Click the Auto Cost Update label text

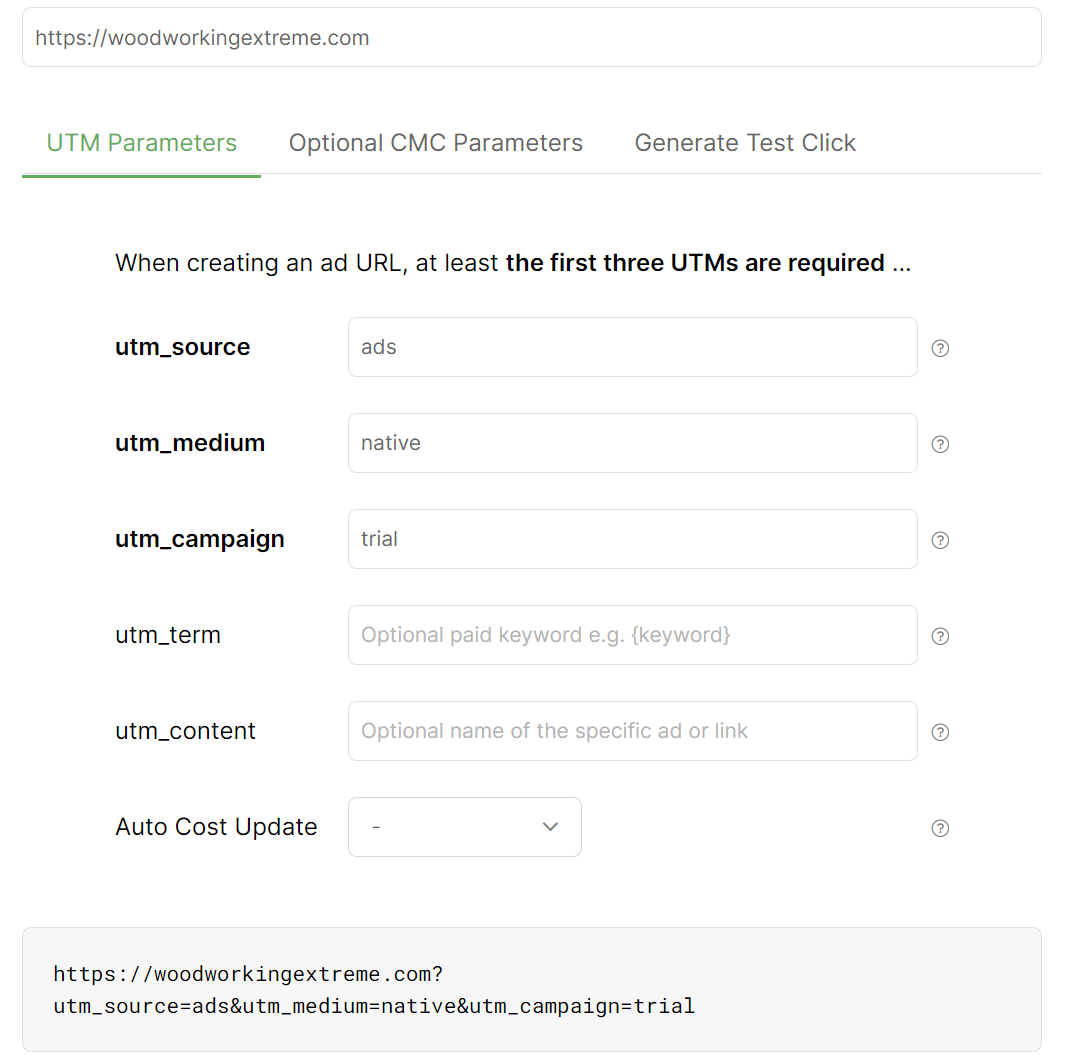(x=216, y=827)
